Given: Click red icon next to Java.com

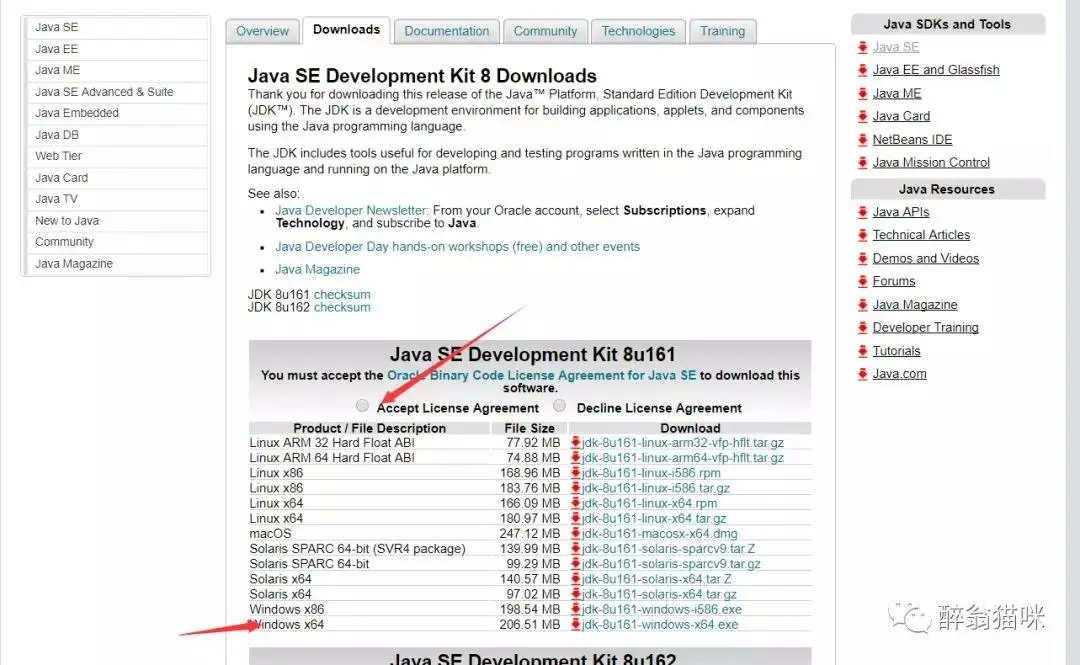Looking at the screenshot, I should [x=862, y=374].
